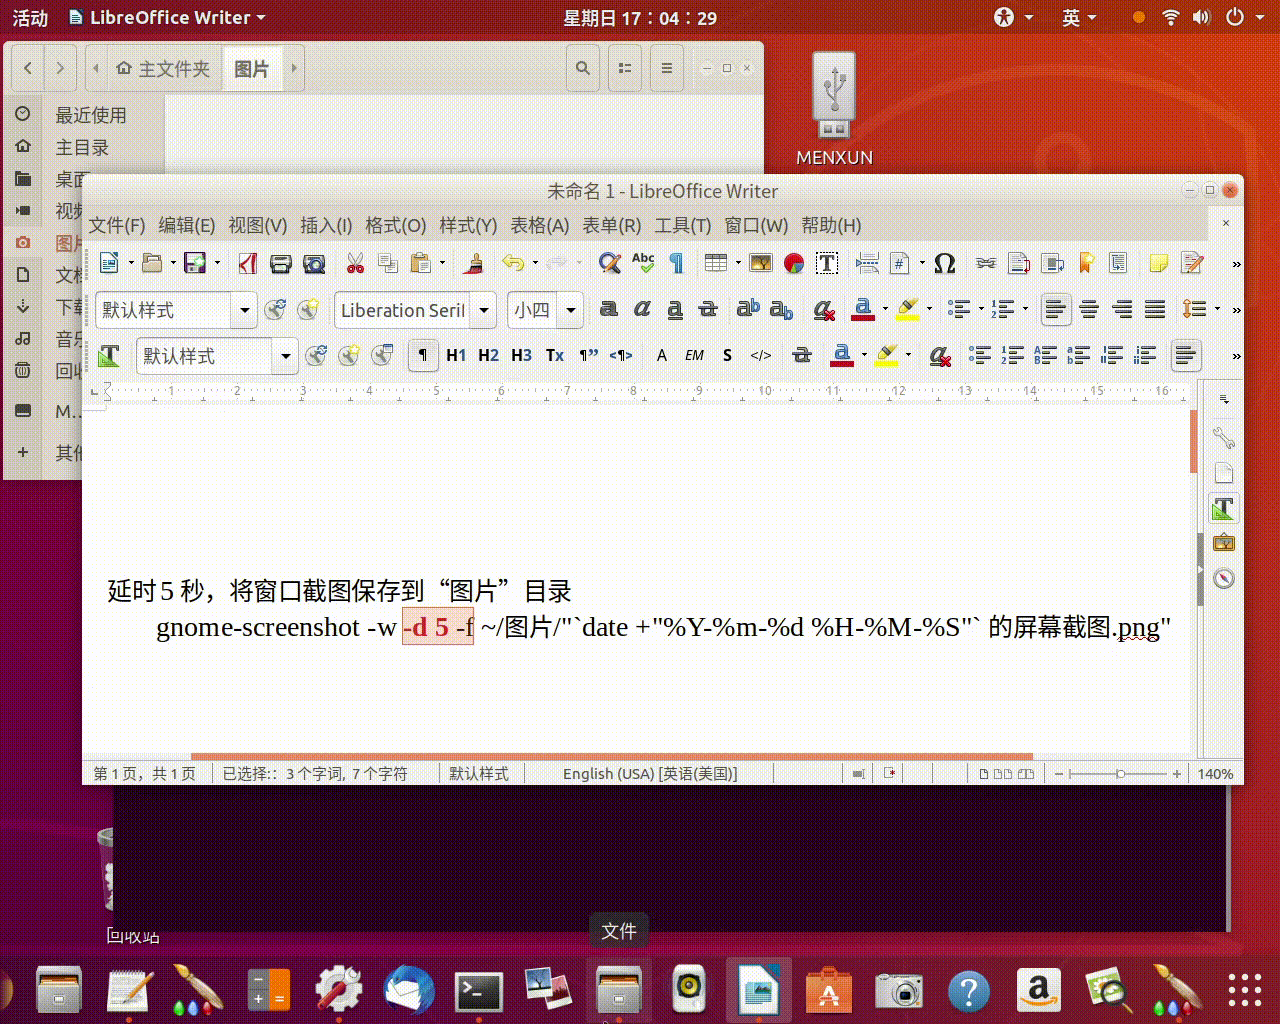This screenshot has height=1024, width=1280.
Task: Open font color dropdown arrow in formatting toolbar
Action: click(885, 310)
